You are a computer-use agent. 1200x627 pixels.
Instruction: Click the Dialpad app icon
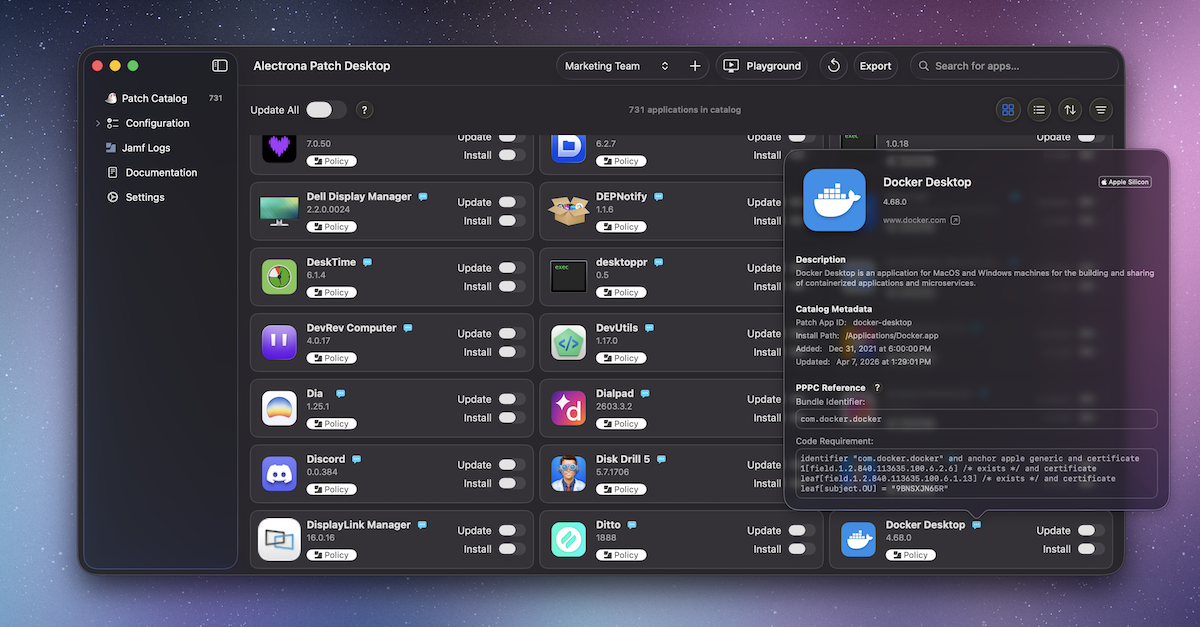tap(569, 408)
